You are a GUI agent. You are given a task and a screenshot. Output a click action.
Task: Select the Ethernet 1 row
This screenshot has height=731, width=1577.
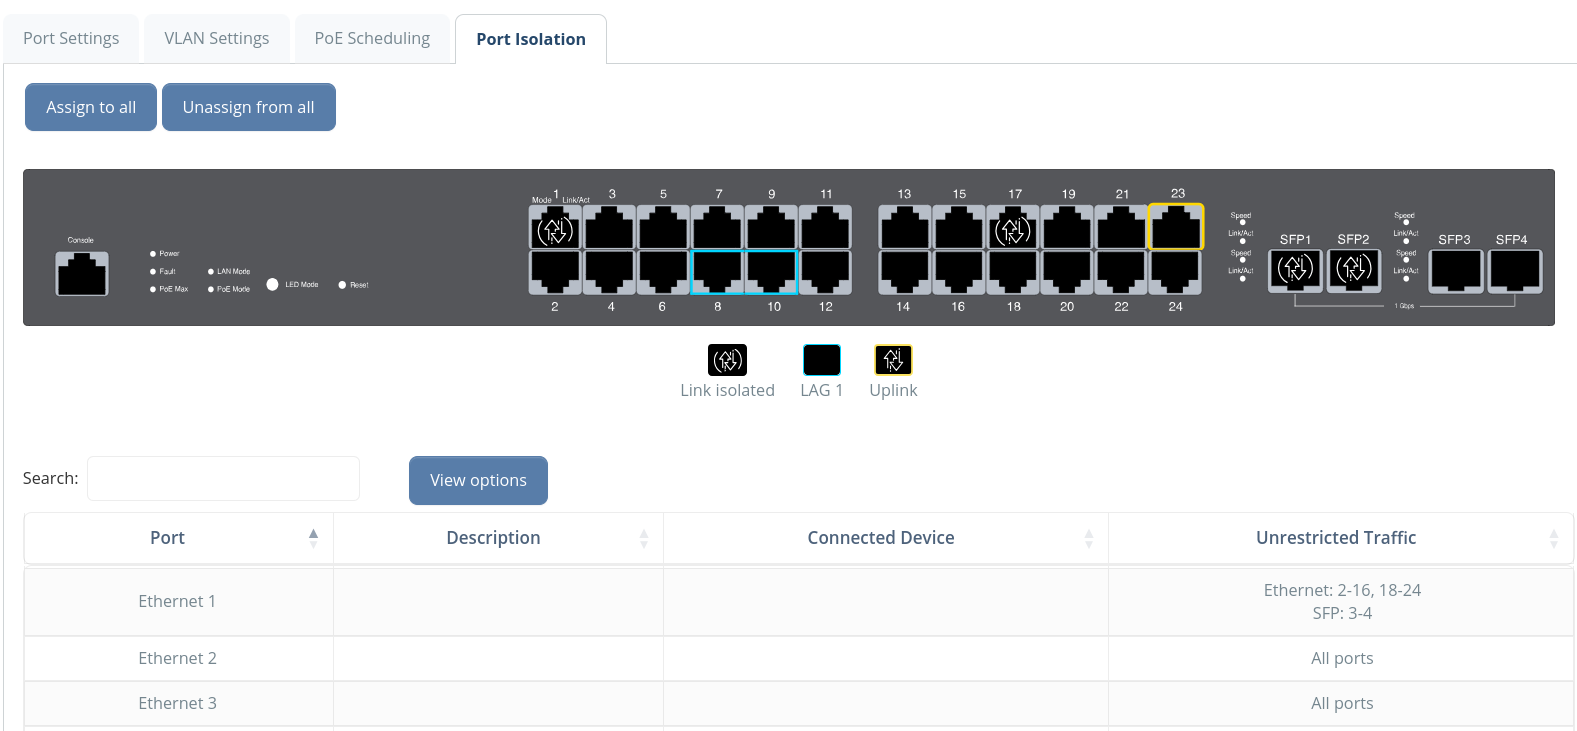click(799, 602)
